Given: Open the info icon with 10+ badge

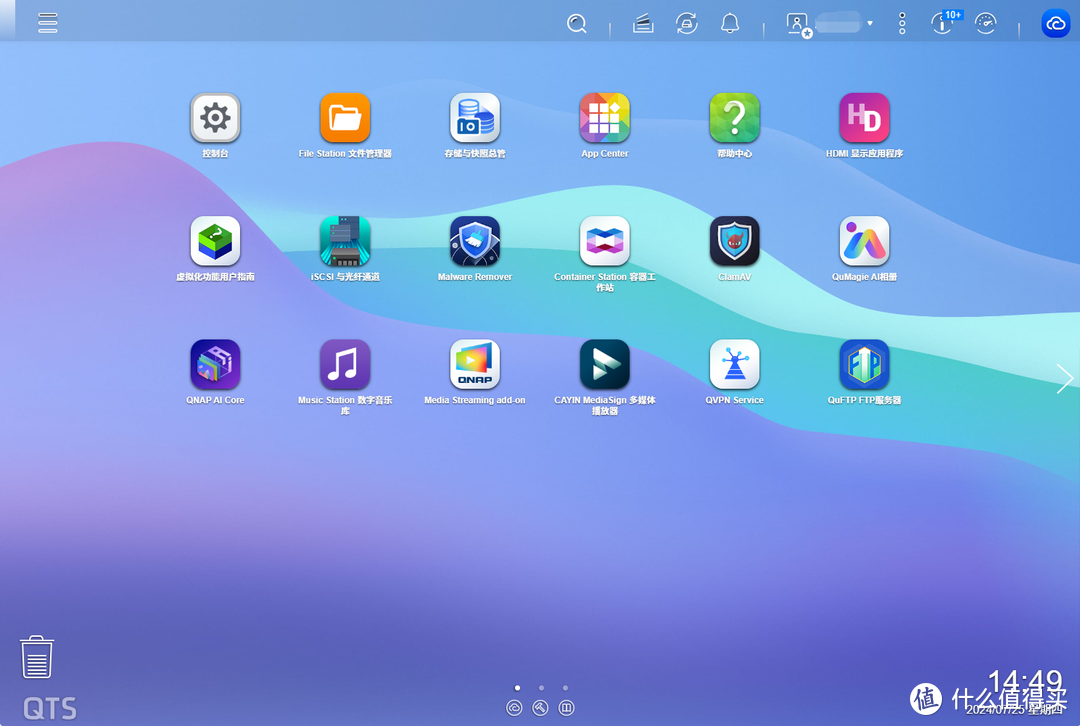Looking at the screenshot, I should point(945,23).
